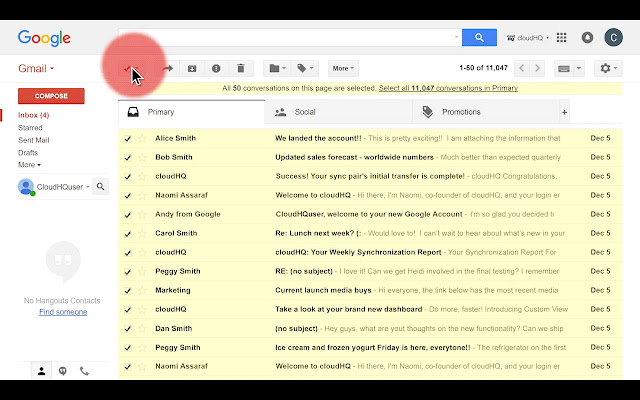Open the Drafts folder

click(28, 153)
